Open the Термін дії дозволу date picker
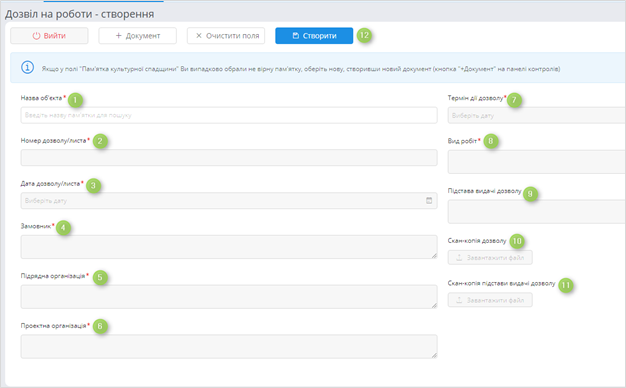This screenshot has width=626, height=388. 537,115
